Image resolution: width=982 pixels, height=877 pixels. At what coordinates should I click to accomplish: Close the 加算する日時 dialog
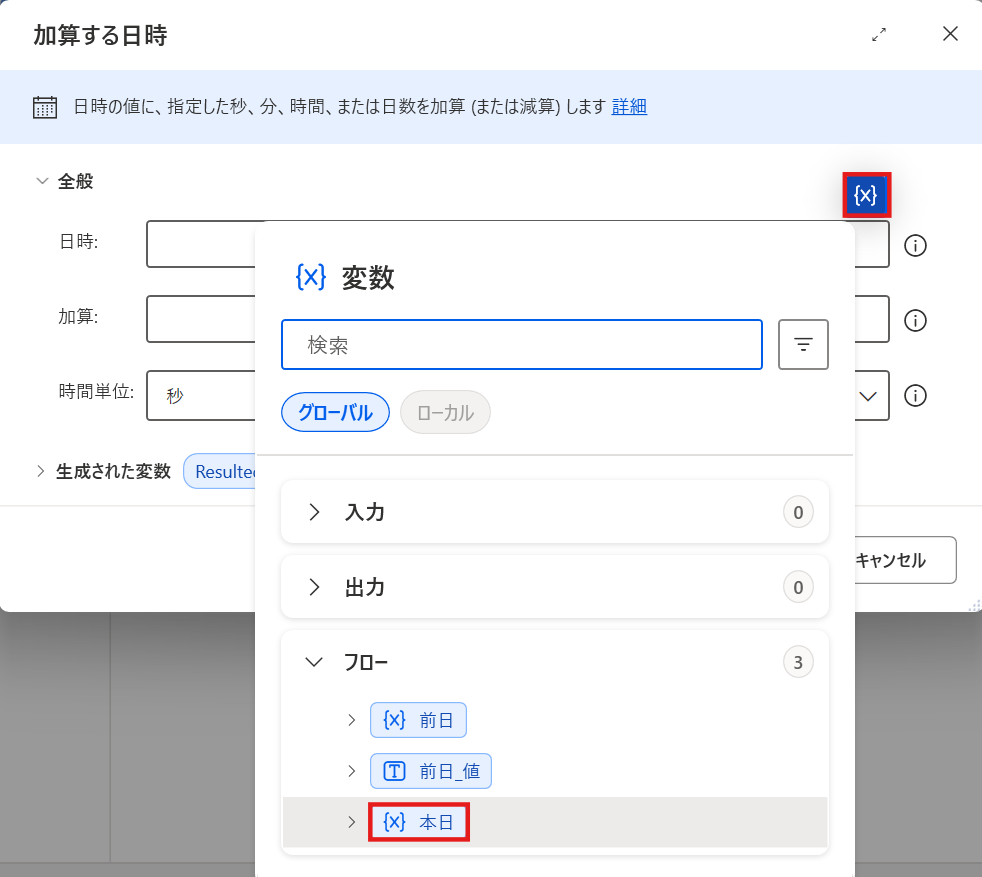pos(950,34)
